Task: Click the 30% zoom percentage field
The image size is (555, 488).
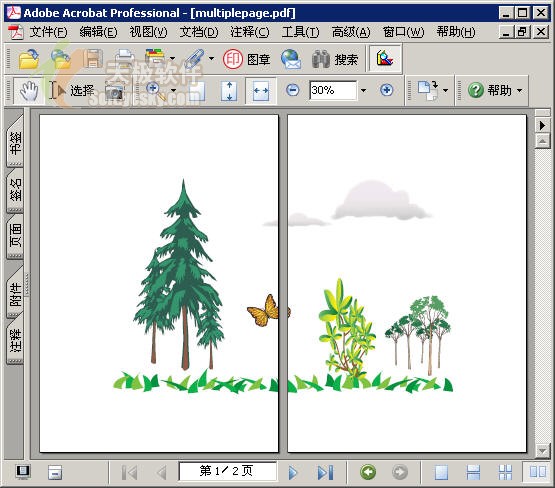Action: coord(333,90)
